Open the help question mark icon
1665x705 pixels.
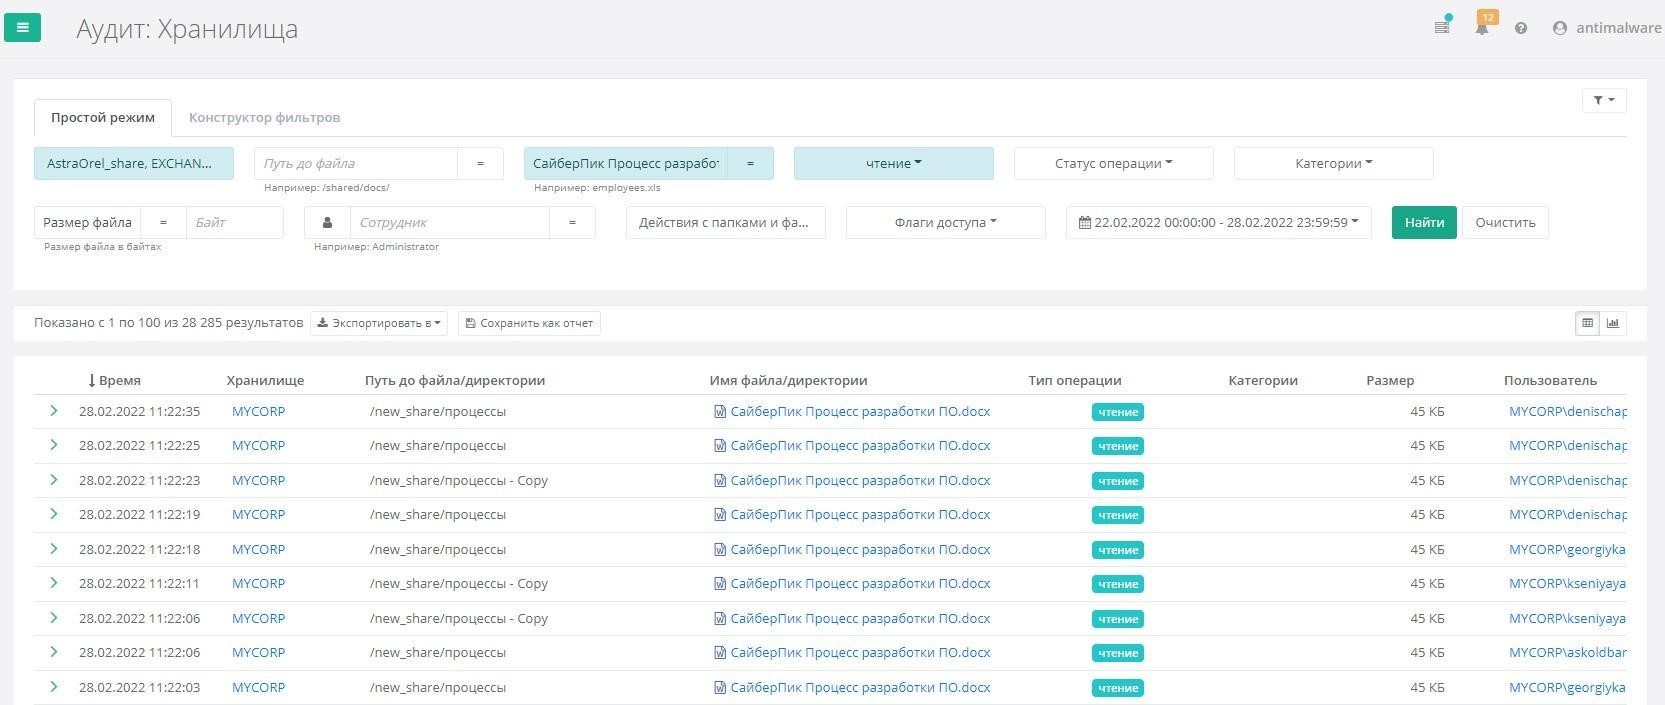click(x=1521, y=28)
